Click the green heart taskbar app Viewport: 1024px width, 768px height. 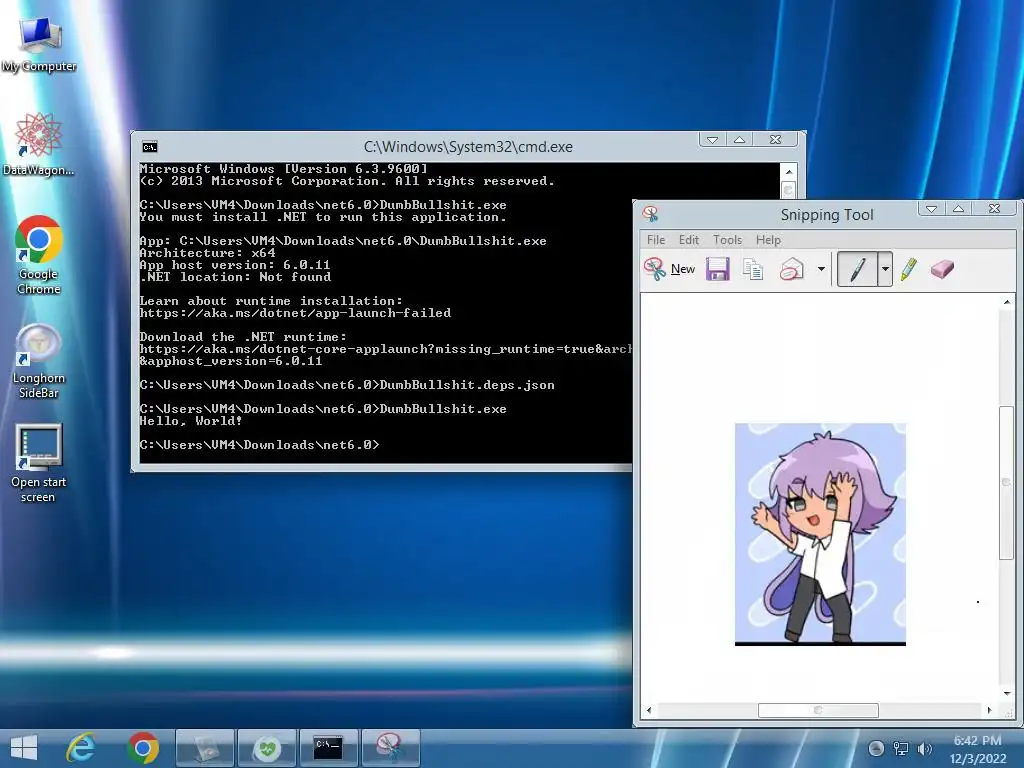(267, 748)
